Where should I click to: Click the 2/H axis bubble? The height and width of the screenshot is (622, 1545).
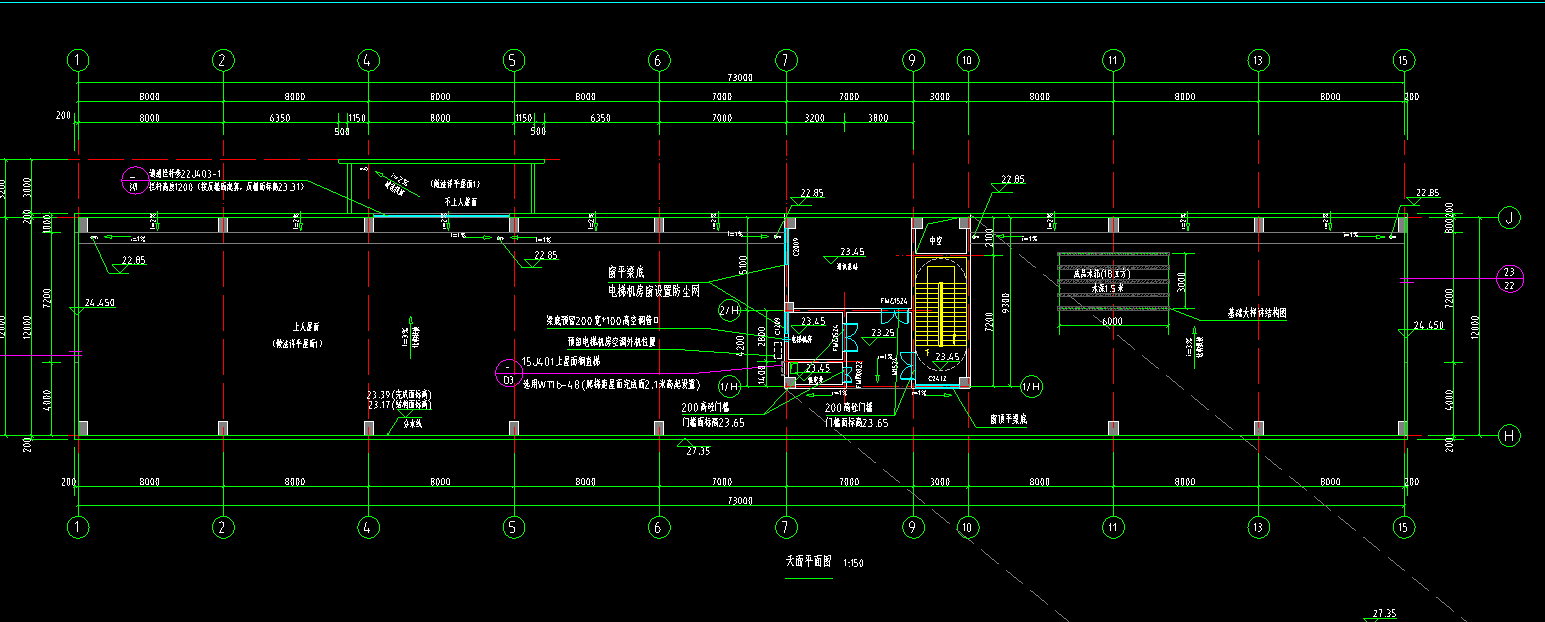[730, 311]
